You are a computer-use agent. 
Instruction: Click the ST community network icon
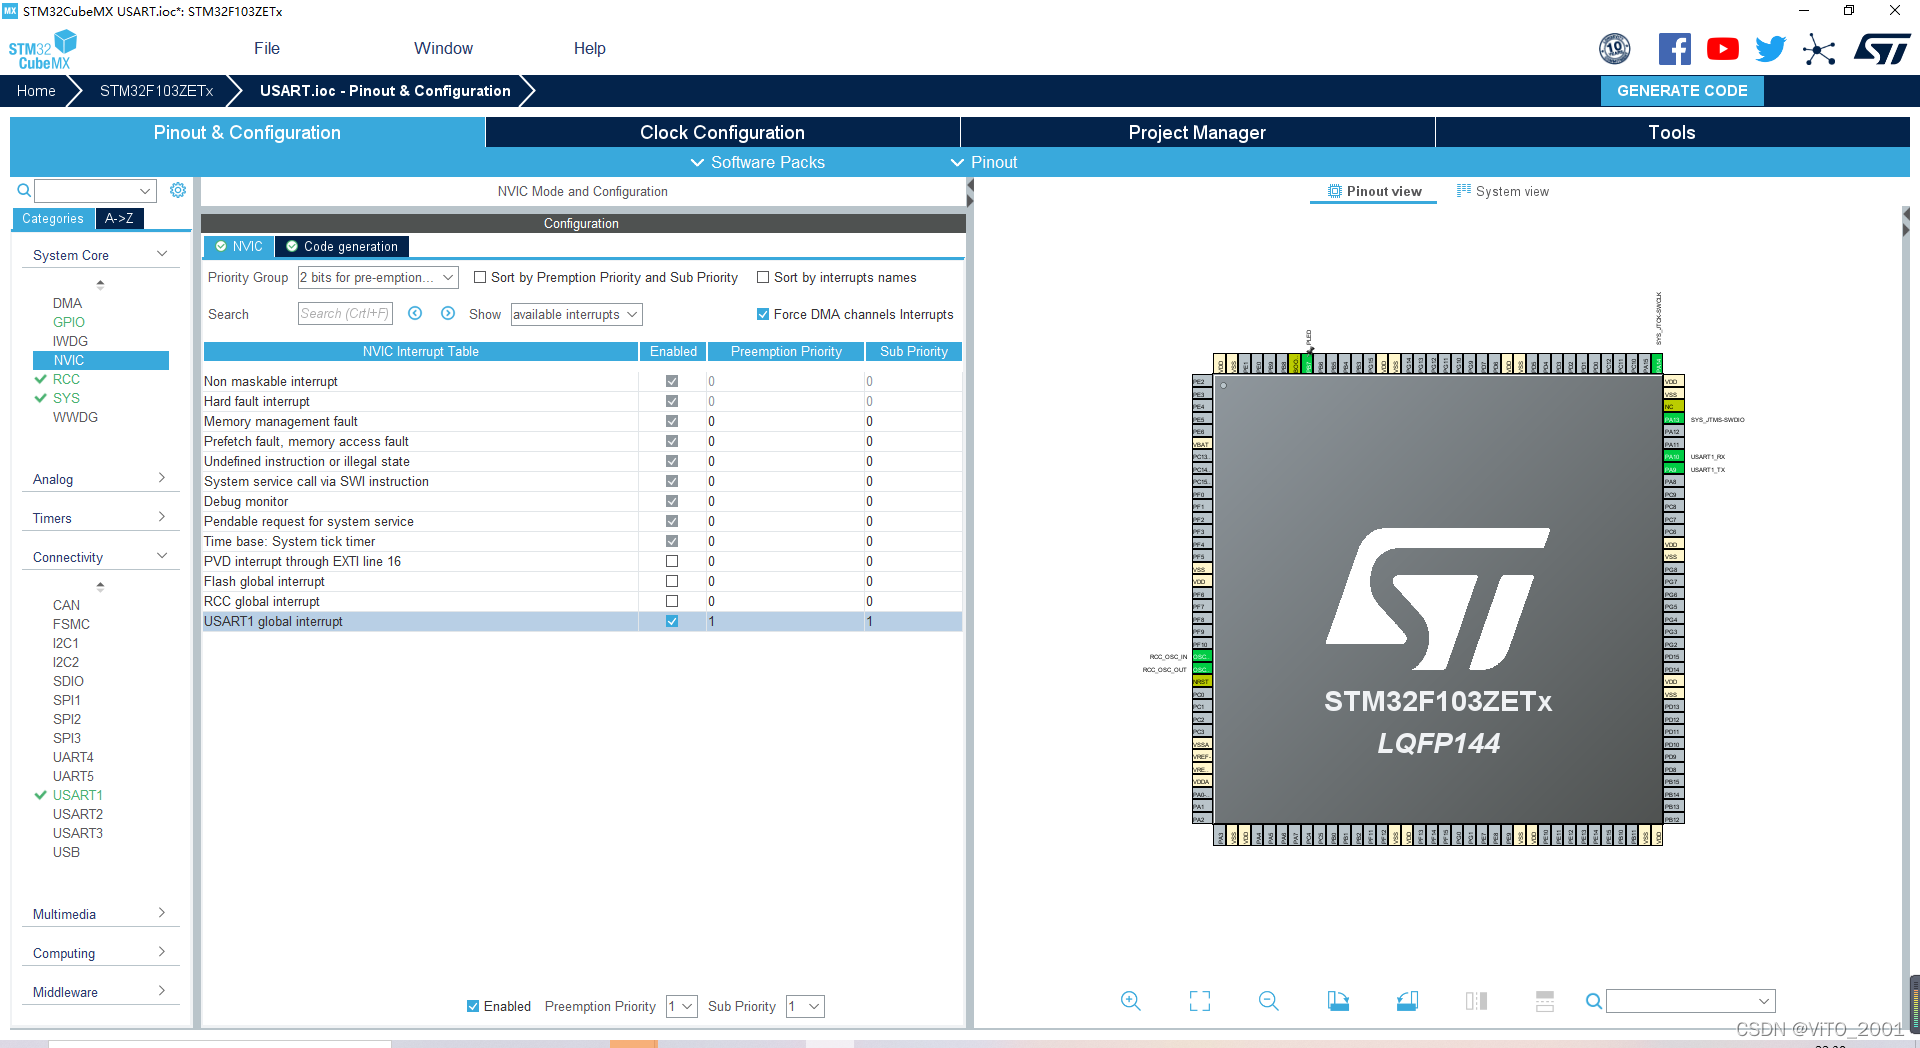point(1819,49)
